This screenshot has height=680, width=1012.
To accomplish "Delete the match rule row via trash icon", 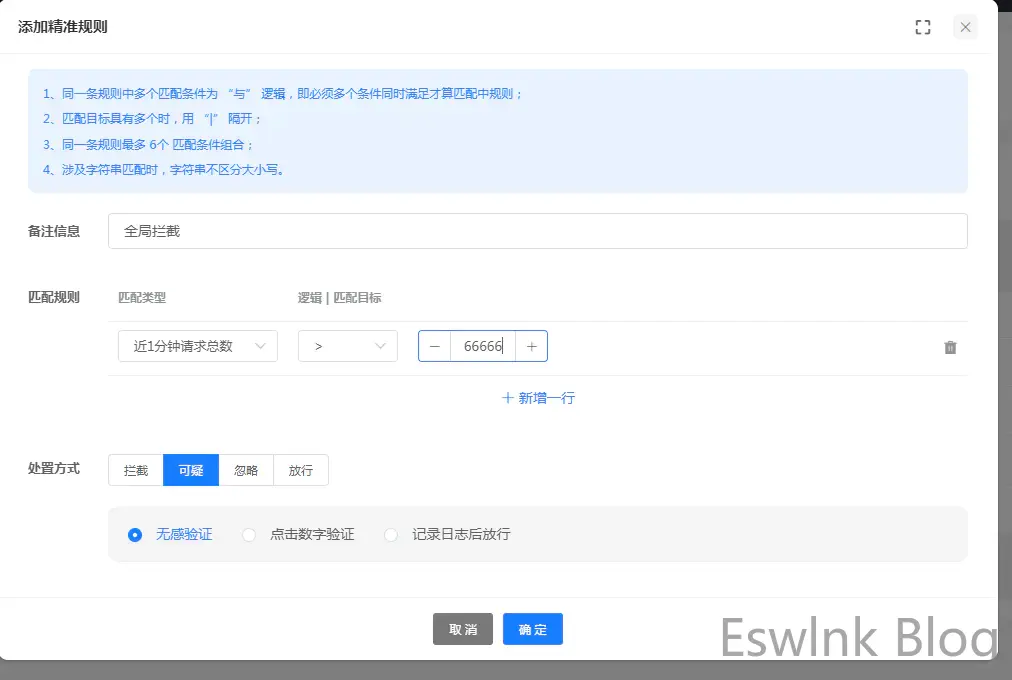I will [950, 347].
